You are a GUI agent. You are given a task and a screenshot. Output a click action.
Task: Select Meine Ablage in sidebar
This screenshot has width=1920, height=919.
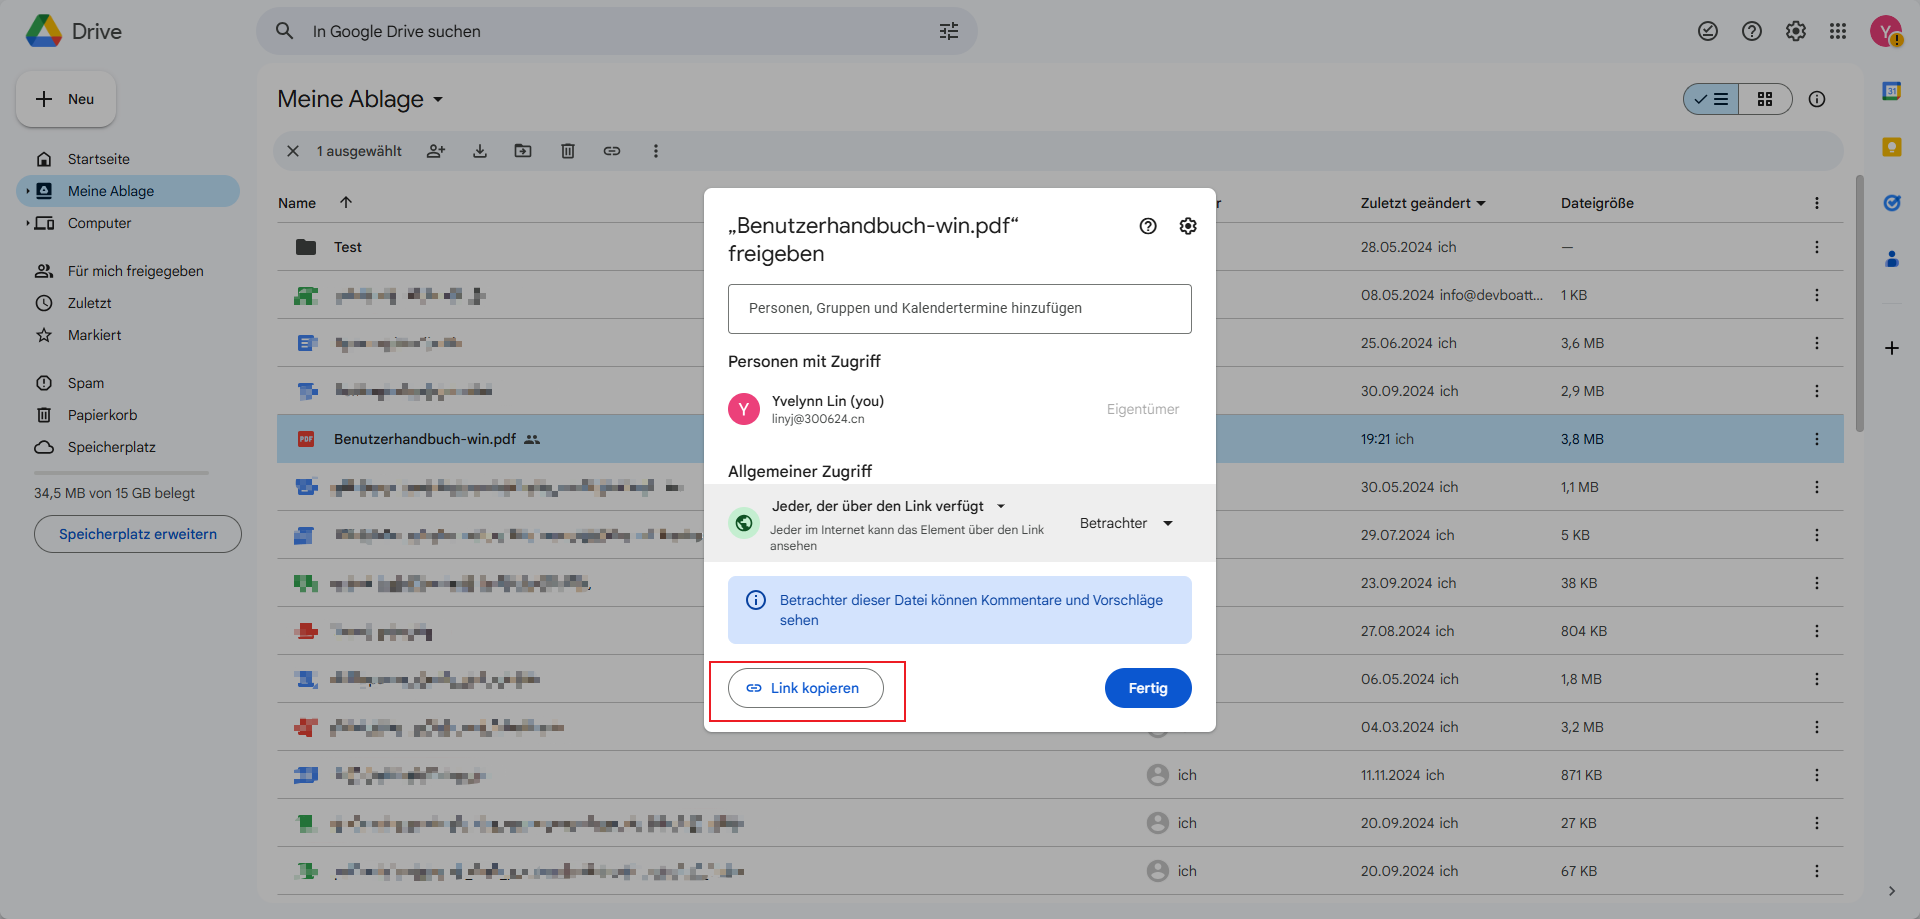(x=128, y=191)
